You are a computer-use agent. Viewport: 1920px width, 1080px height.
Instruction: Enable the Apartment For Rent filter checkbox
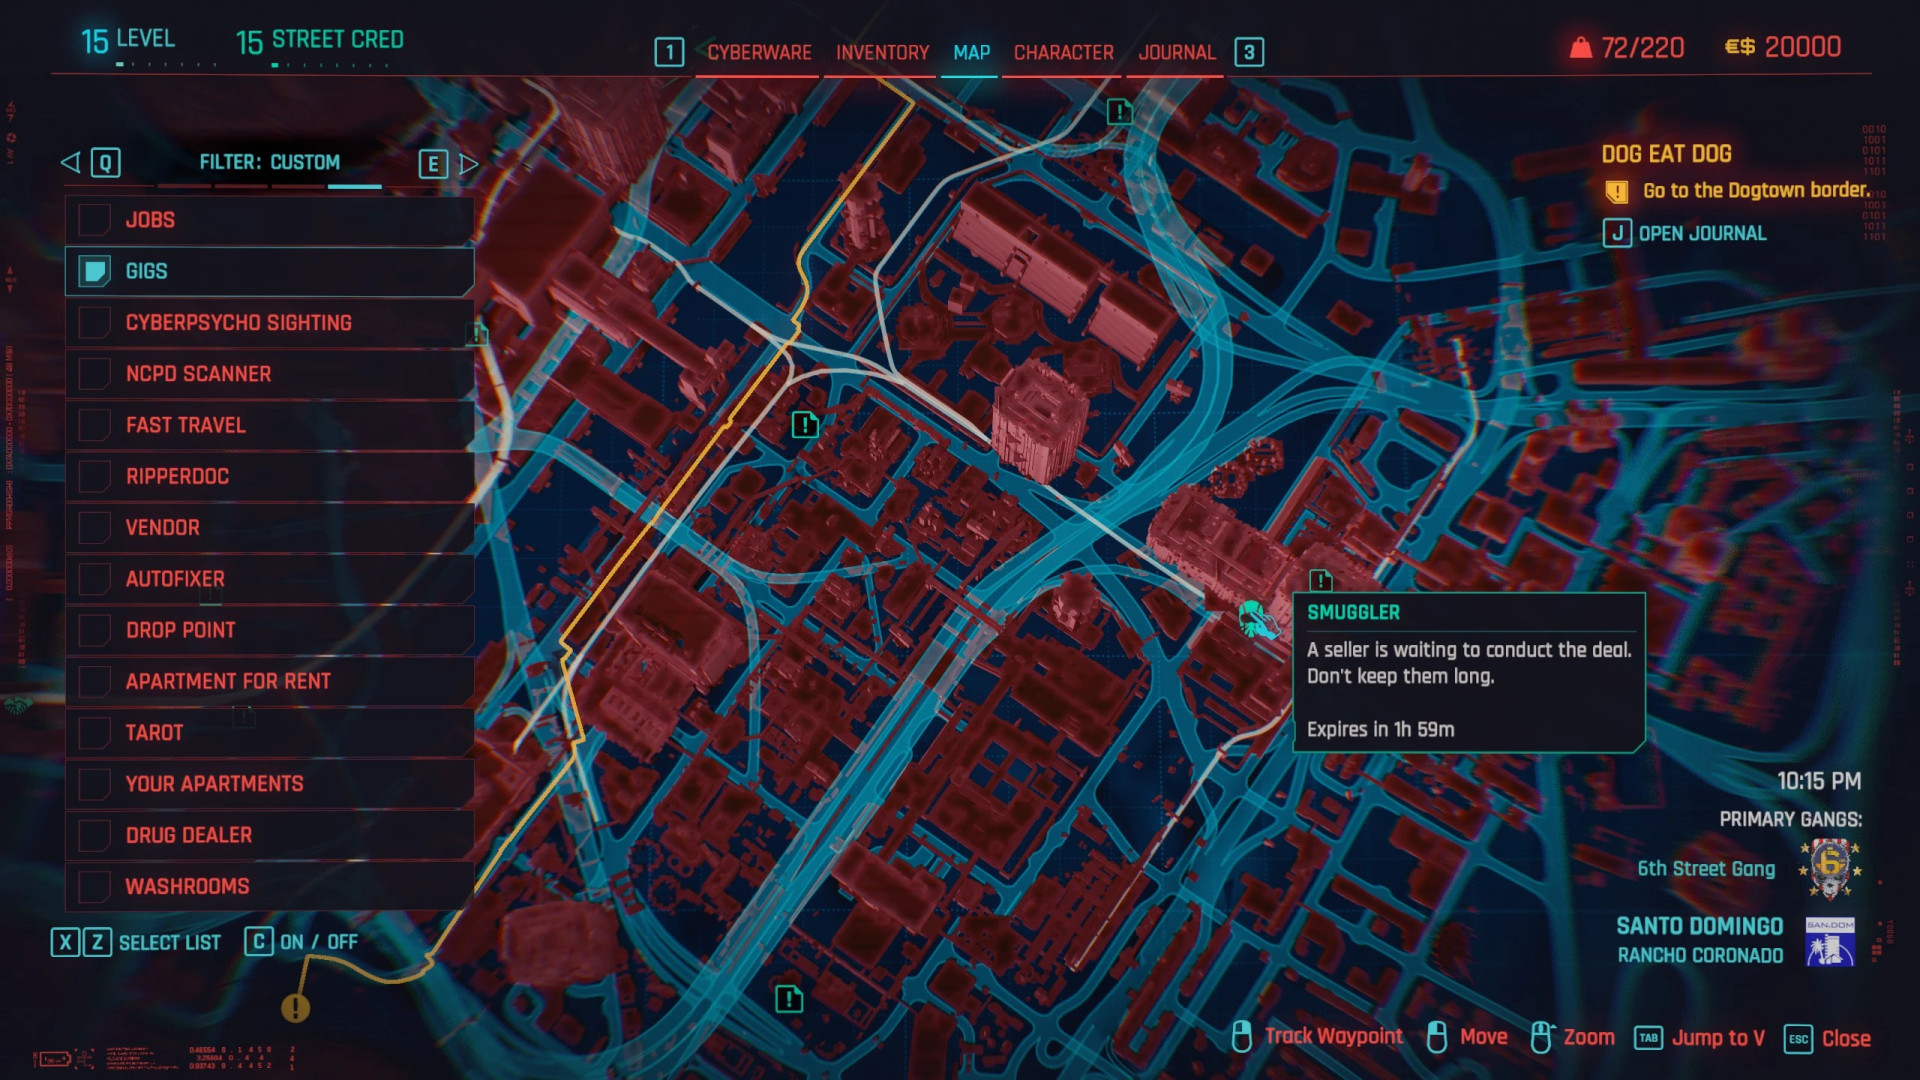click(95, 681)
